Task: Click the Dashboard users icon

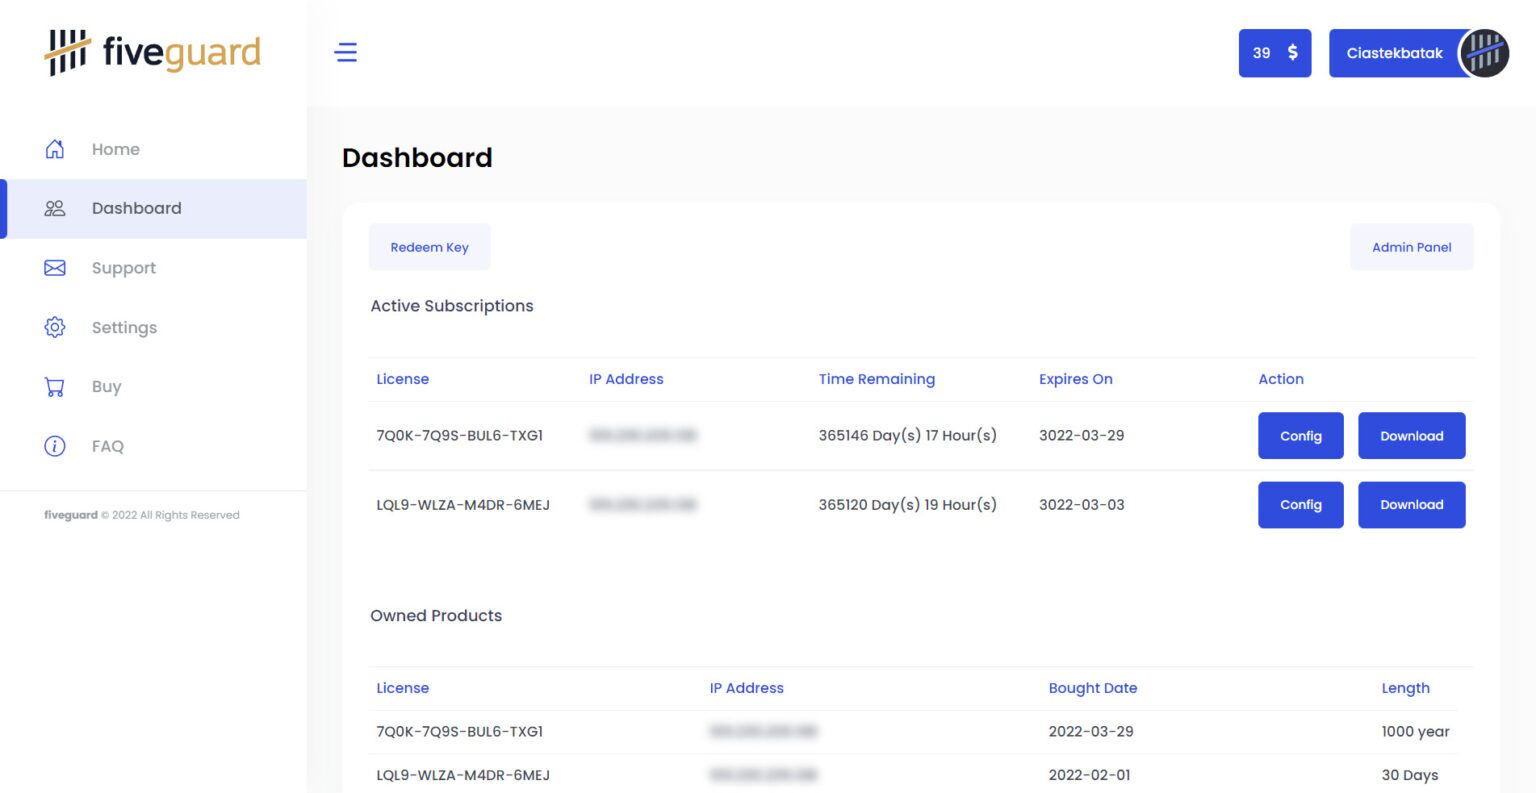Action: coord(55,208)
